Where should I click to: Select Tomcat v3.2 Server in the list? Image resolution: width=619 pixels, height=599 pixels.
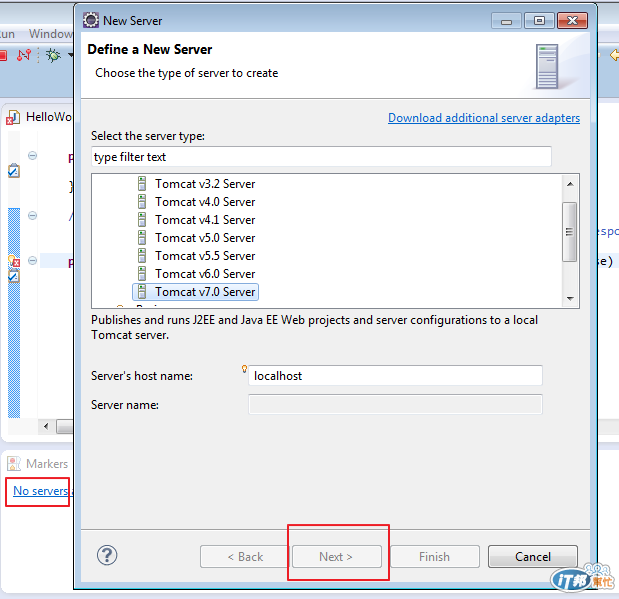(204, 184)
